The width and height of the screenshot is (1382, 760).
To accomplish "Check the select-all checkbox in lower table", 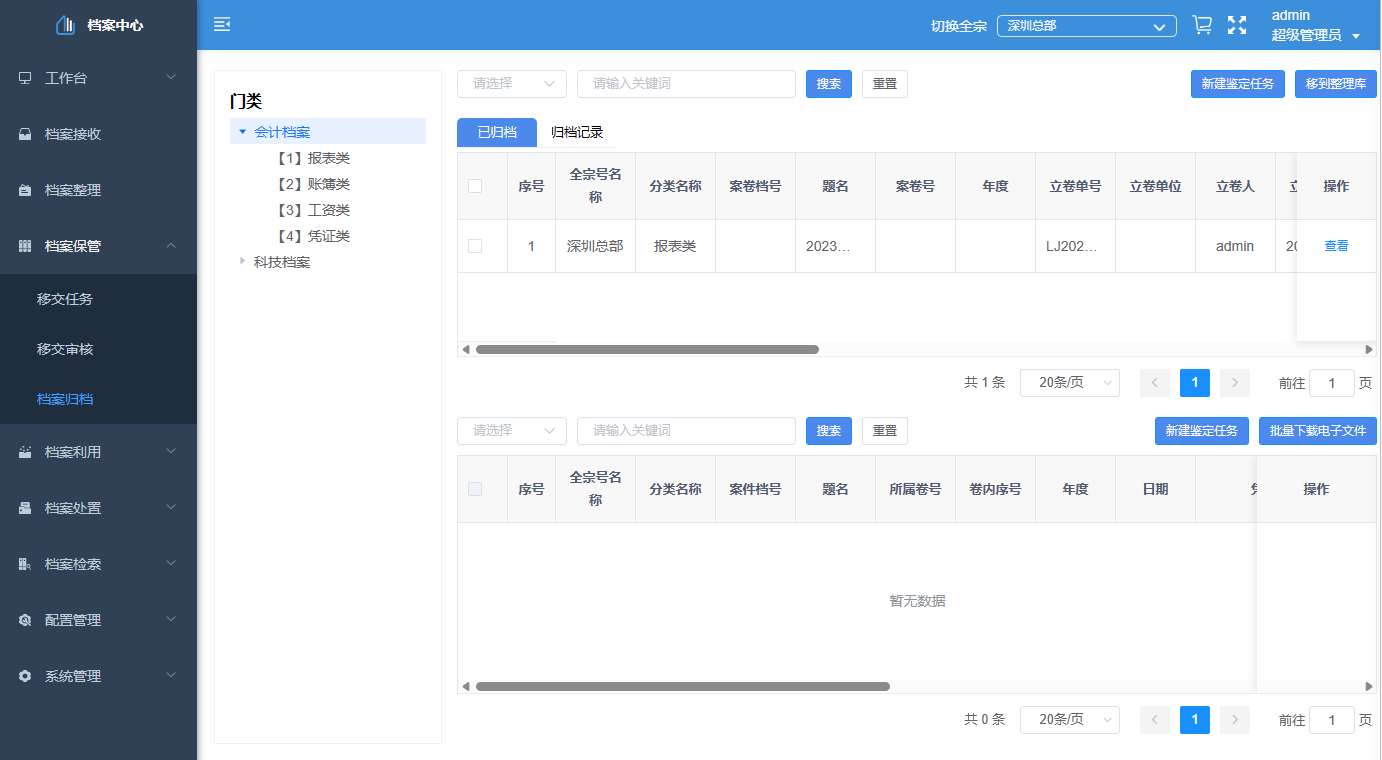I will pyautogui.click(x=475, y=489).
